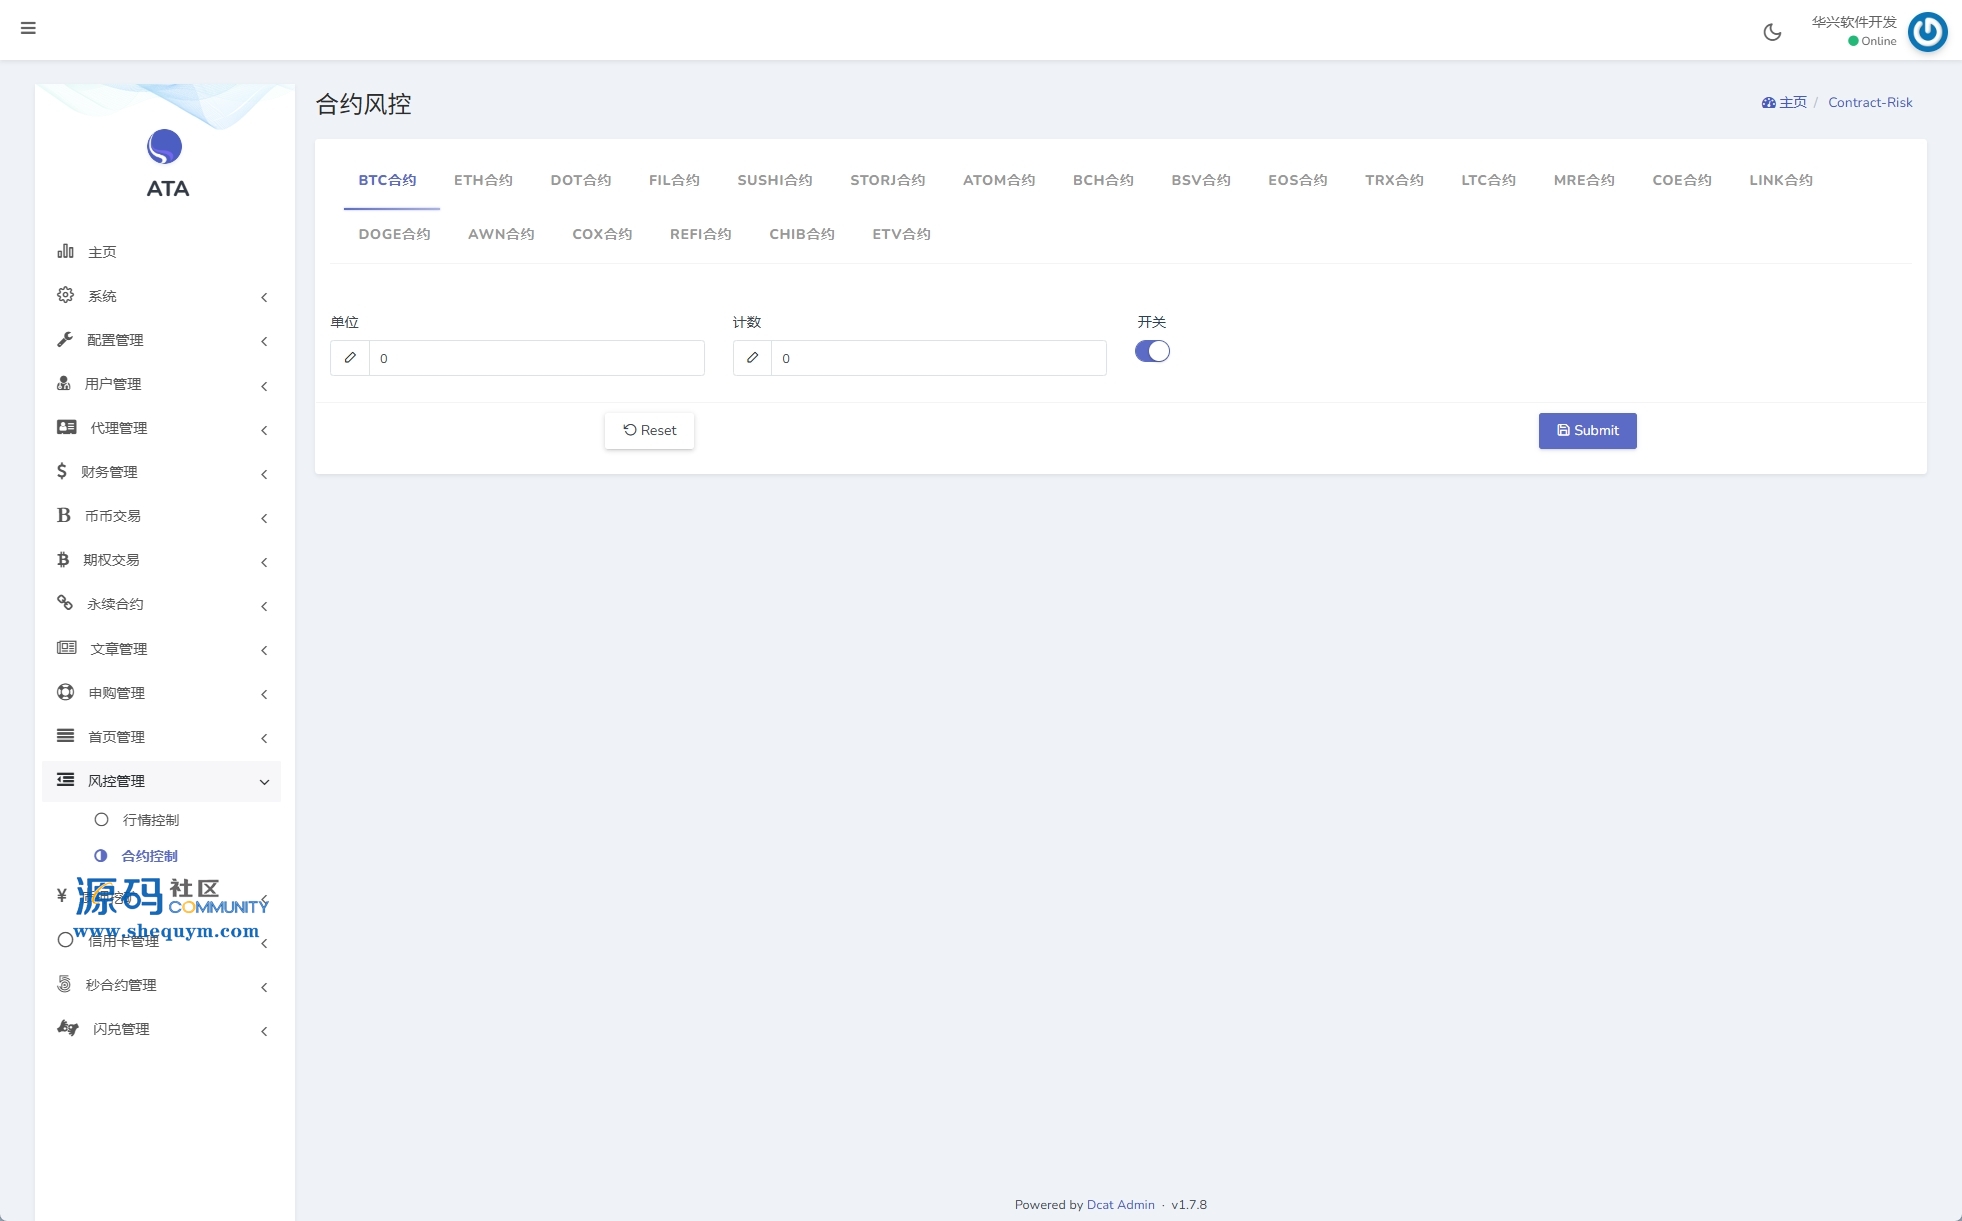
Task: Select 合约控制 sidebar item
Action: tap(149, 856)
